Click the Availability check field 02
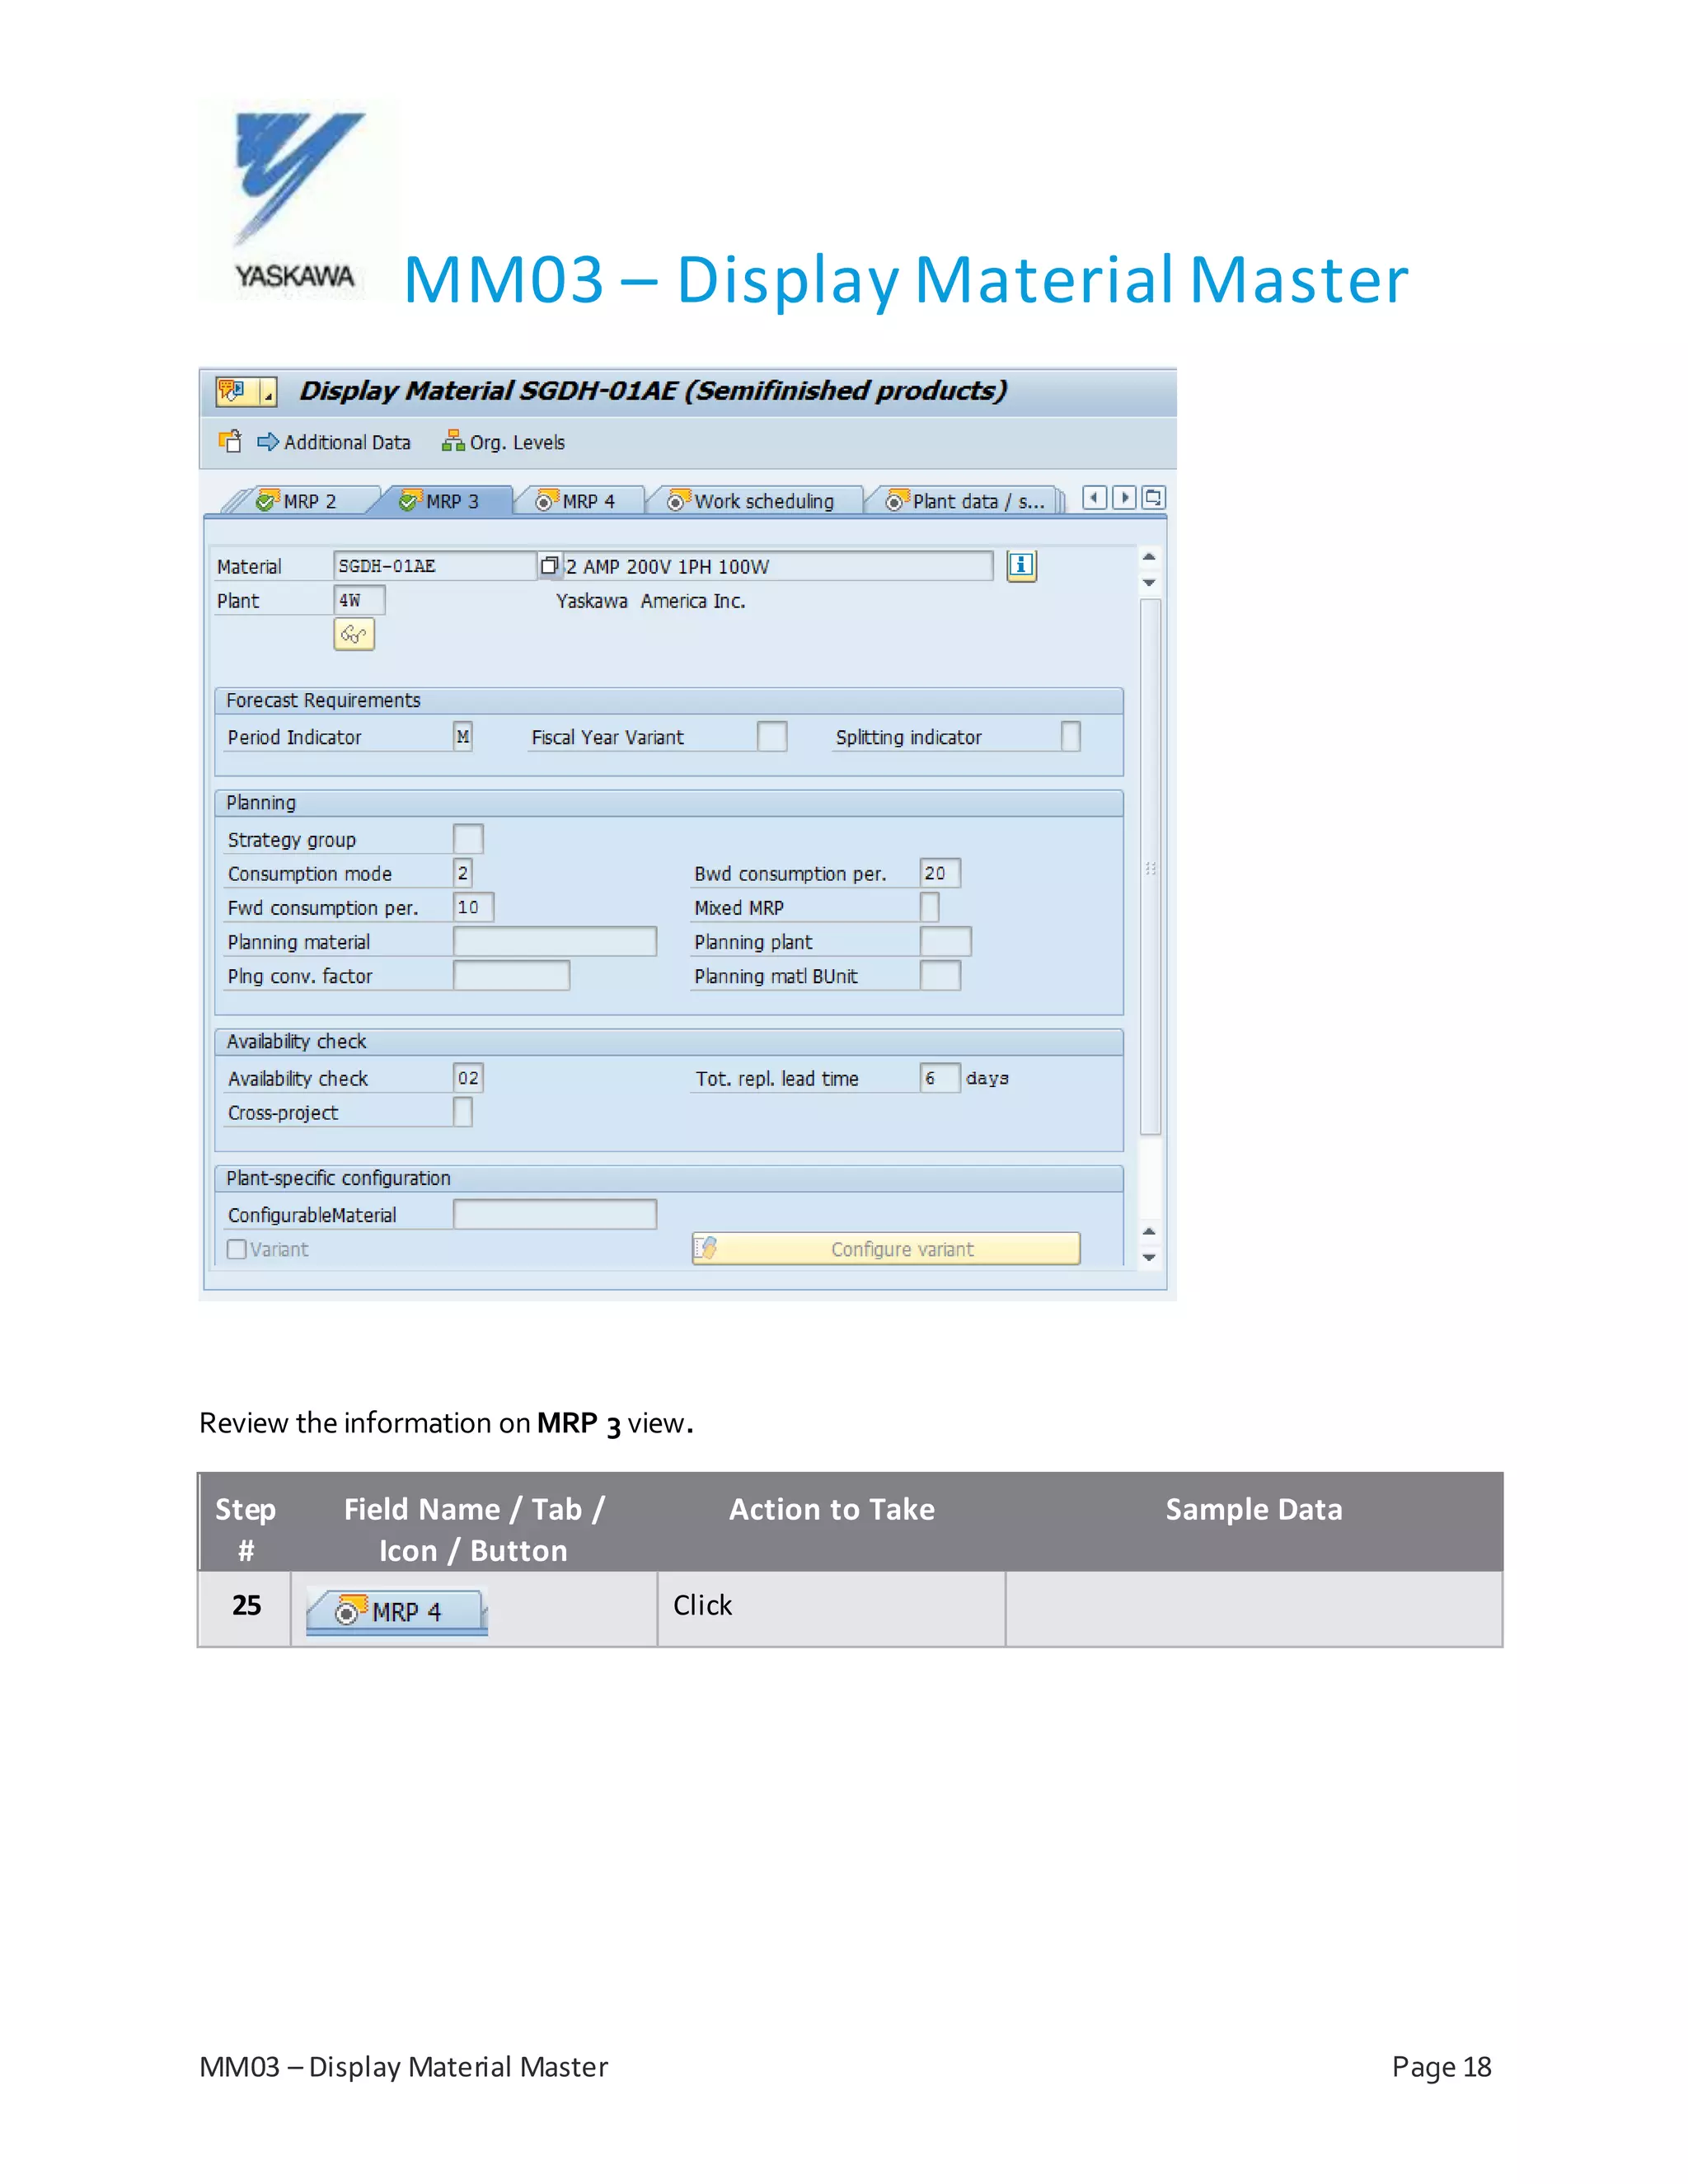This screenshot has width=1688, height=2184. (x=468, y=1078)
